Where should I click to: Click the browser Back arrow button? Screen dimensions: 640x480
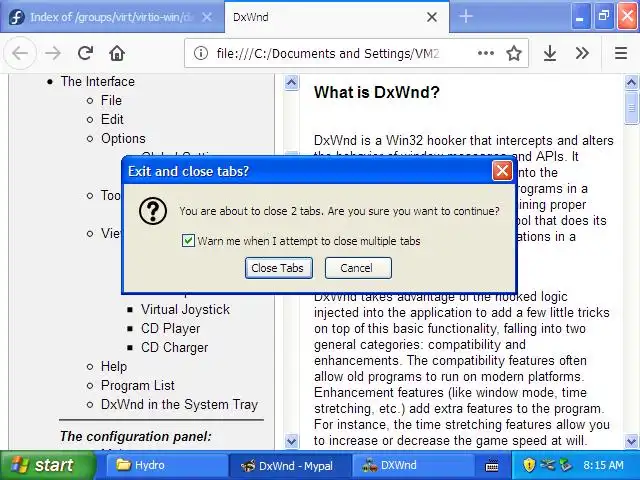coord(20,53)
